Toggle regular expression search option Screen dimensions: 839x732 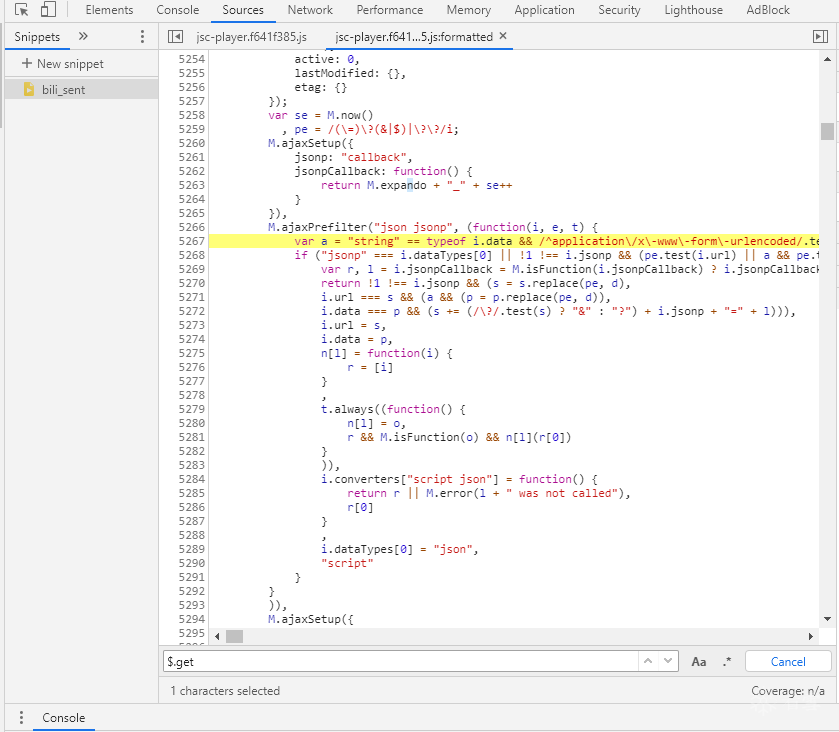tap(727, 662)
